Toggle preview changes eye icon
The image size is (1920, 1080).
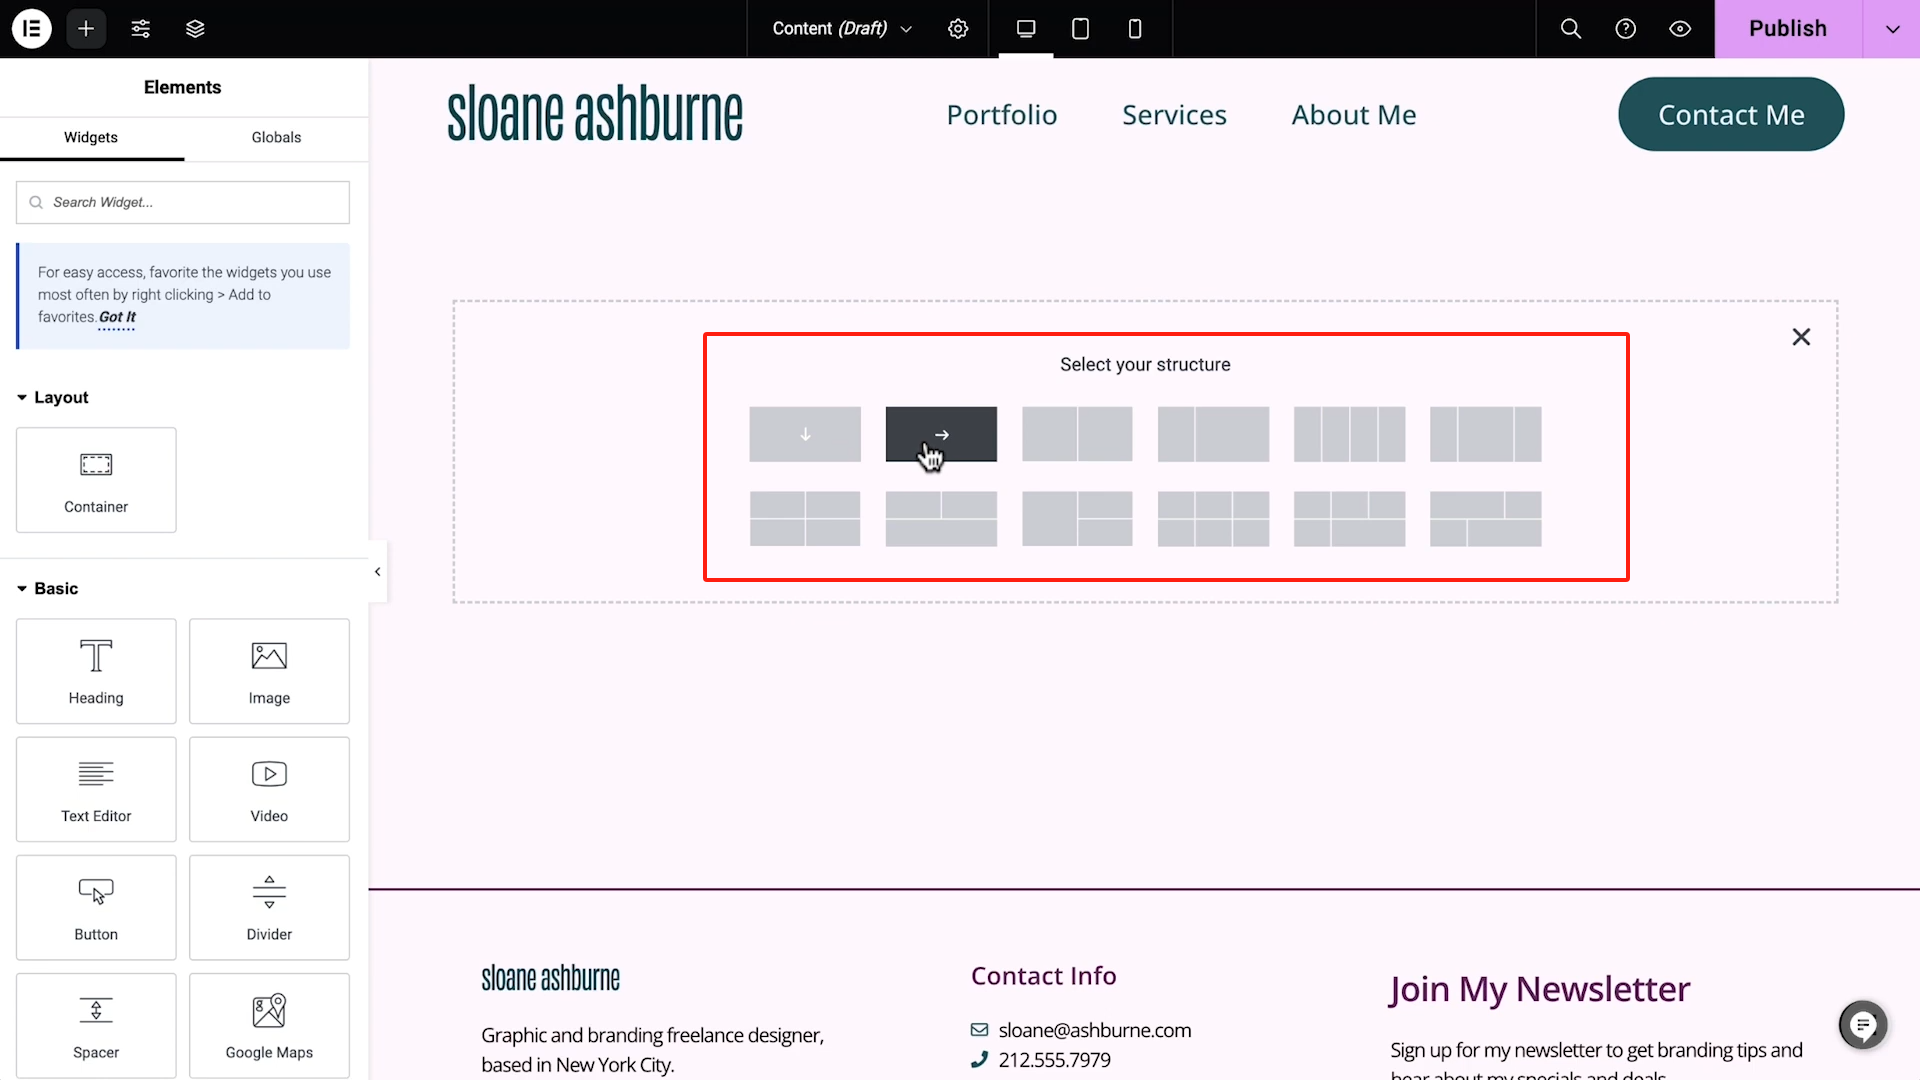[x=1680, y=29]
